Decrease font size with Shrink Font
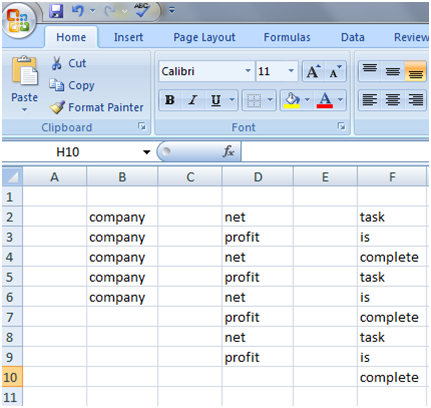431x408 pixels. (x=336, y=71)
